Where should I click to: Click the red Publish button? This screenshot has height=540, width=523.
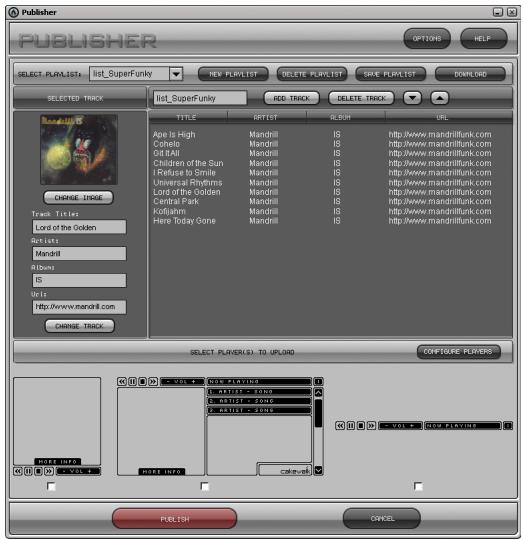click(x=175, y=518)
